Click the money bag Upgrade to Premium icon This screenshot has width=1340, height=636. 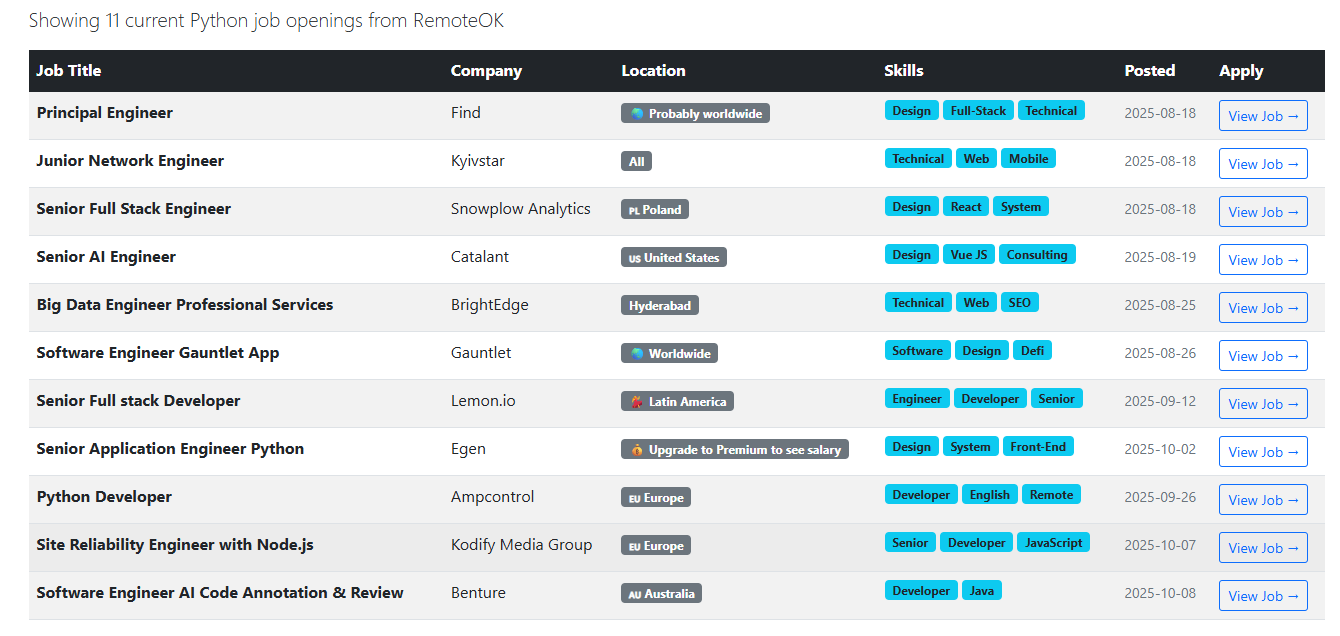[x=637, y=450]
